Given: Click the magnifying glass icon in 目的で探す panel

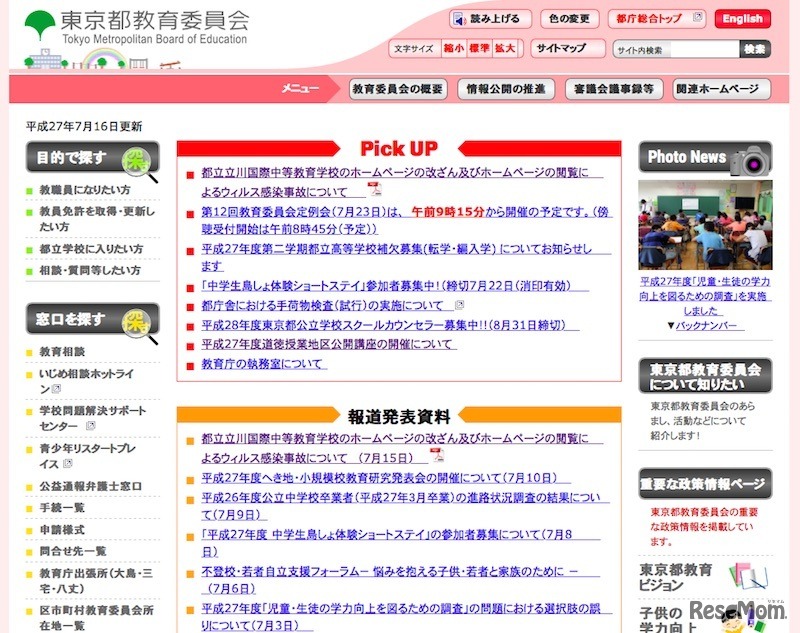Looking at the screenshot, I should (138, 164).
